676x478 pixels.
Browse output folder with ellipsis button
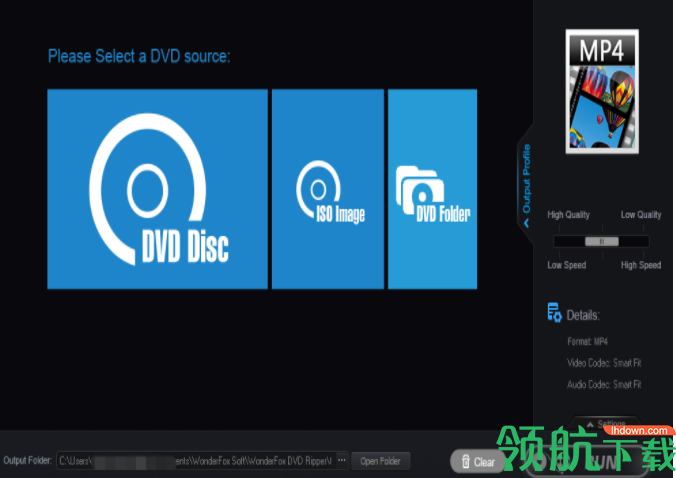[342, 460]
